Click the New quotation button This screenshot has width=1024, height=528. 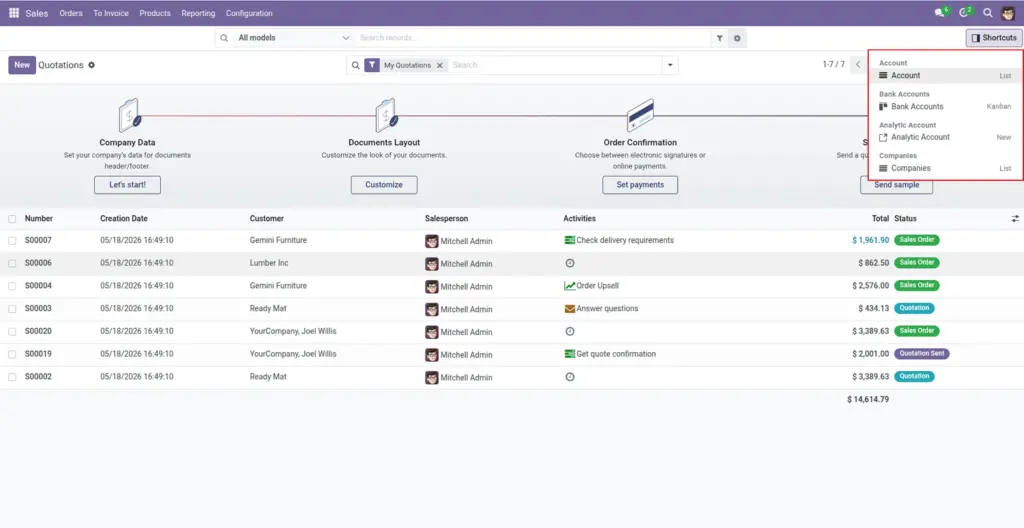coord(22,65)
